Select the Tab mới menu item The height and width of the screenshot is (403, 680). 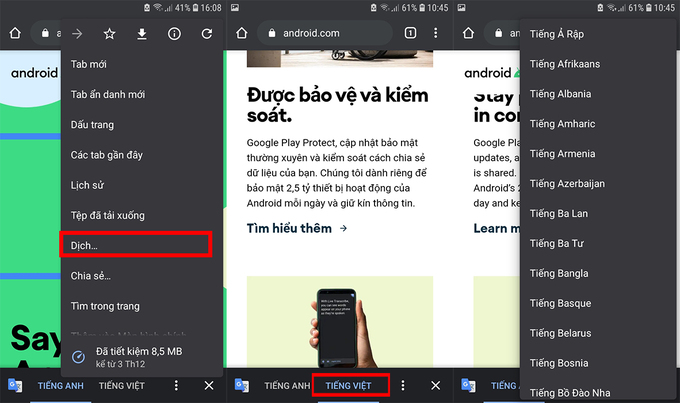(141, 64)
